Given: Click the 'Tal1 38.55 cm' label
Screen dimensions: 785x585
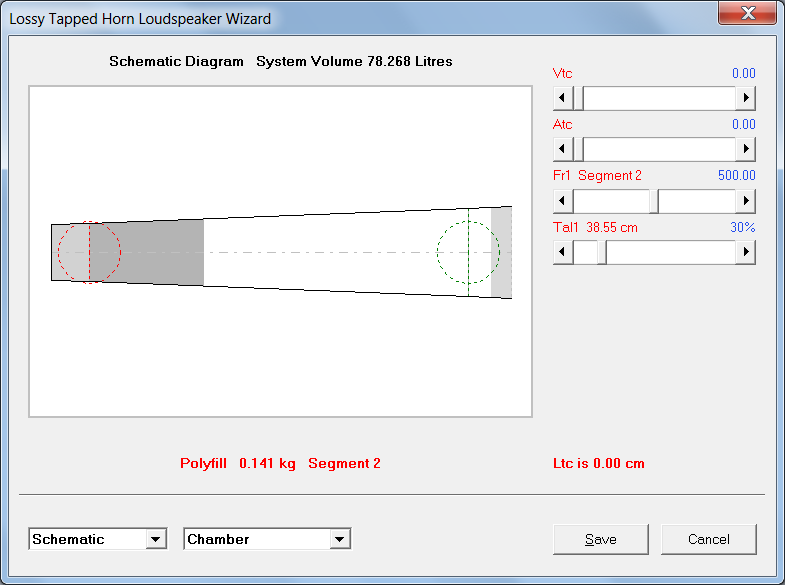Looking at the screenshot, I should click(595, 228).
